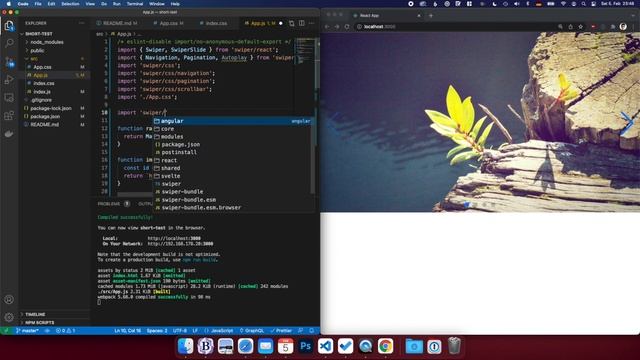The width and height of the screenshot is (640, 360).
Task: Open Mail from the dock
Action: pyautogui.click(x=265, y=346)
